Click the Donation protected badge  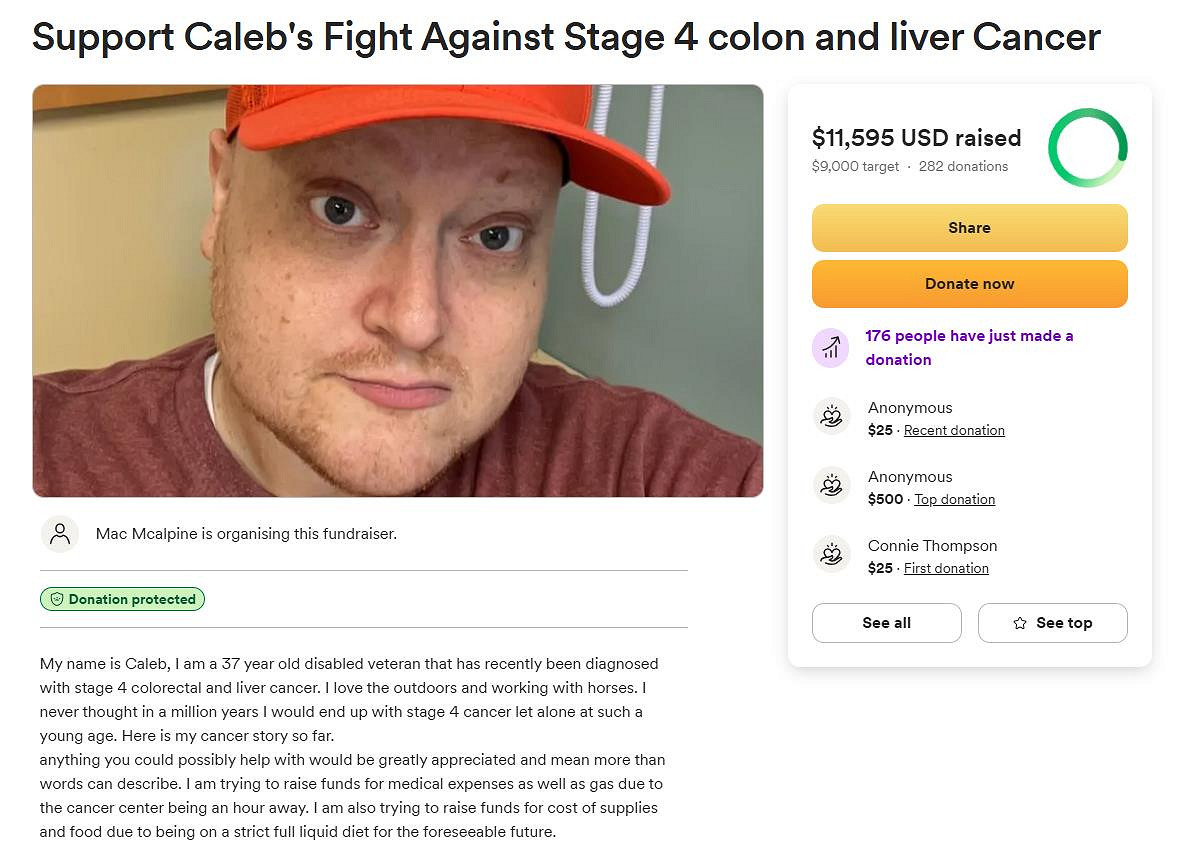coord(122,599)
